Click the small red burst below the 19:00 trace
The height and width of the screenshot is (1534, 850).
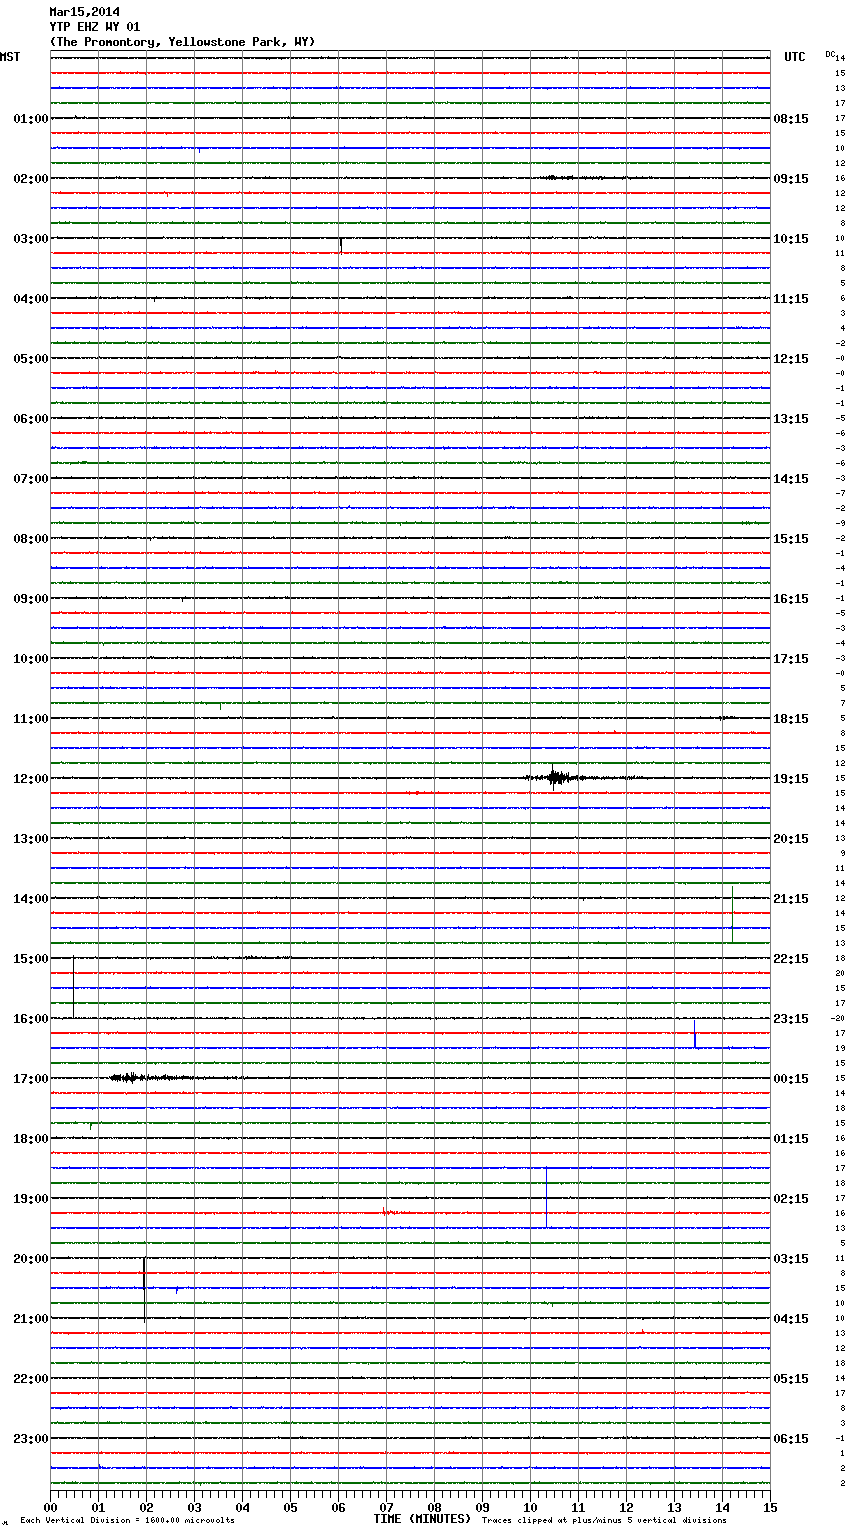point(389,1212)
